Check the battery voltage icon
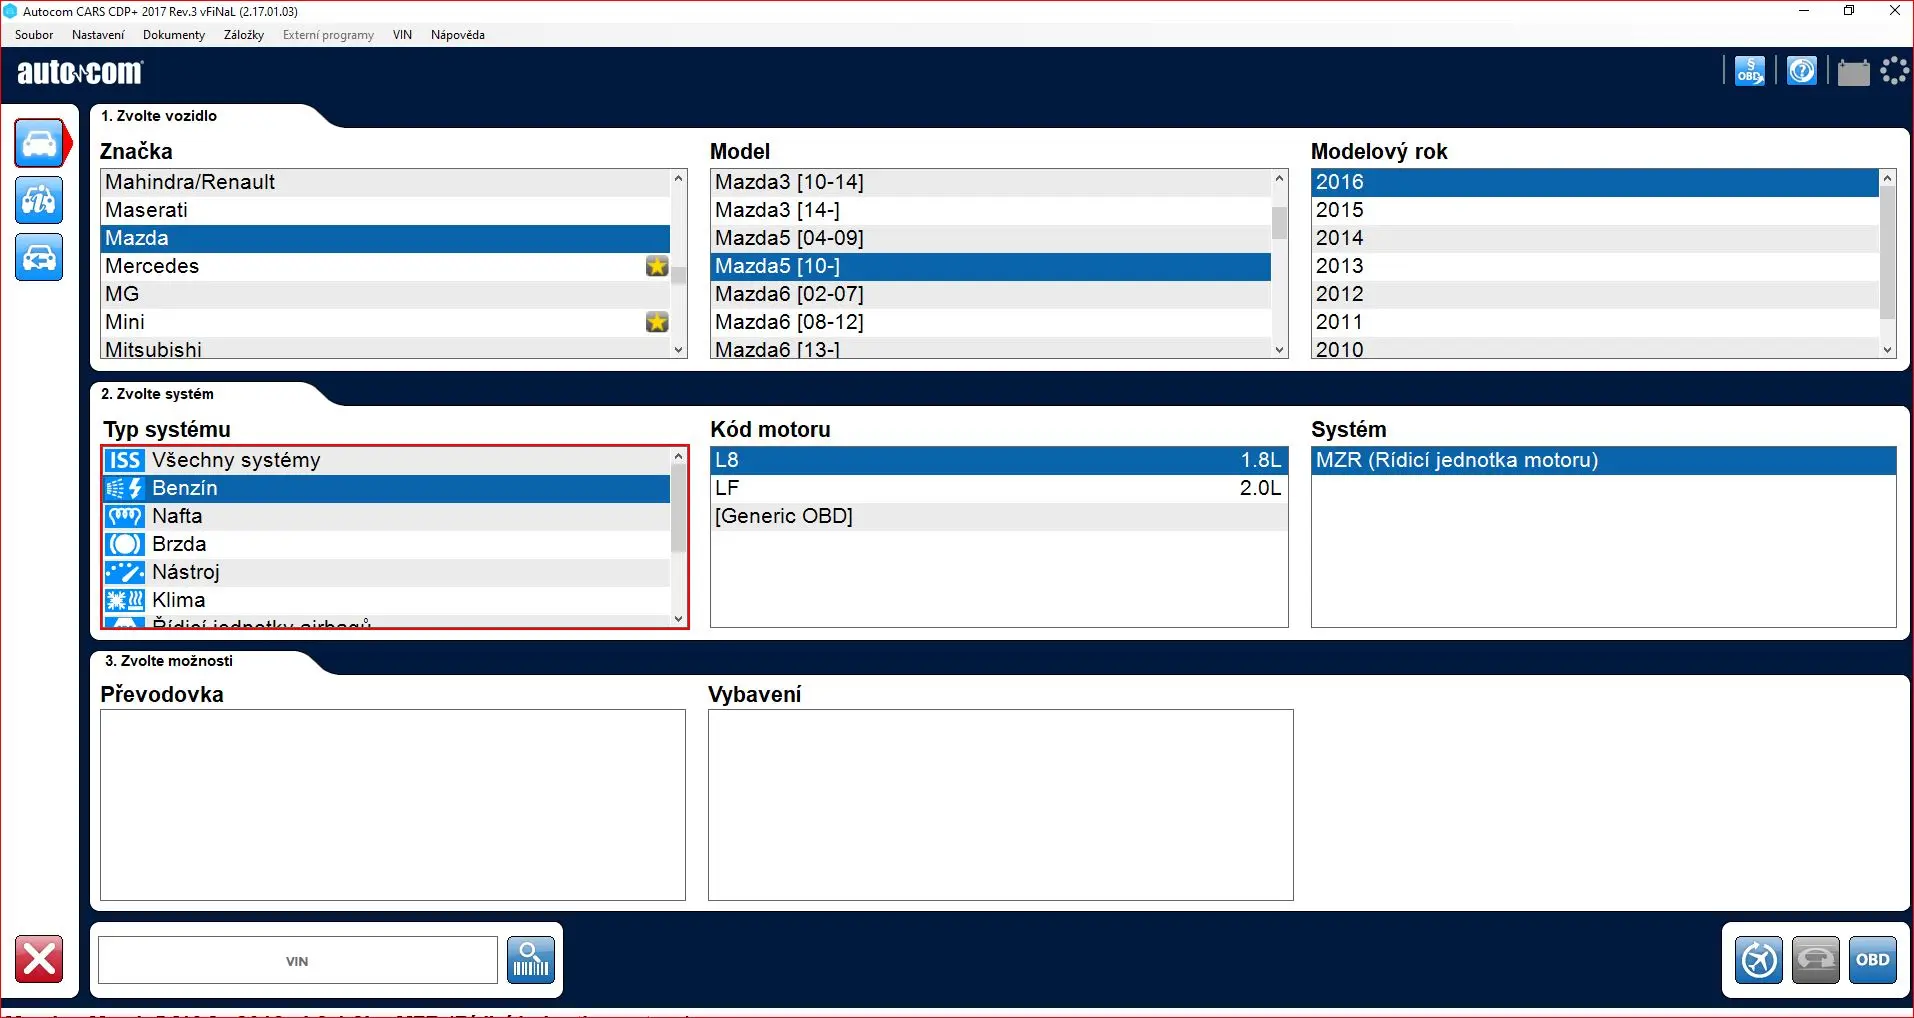This screenshot has height=1018, width=1914. (1853, 72)
